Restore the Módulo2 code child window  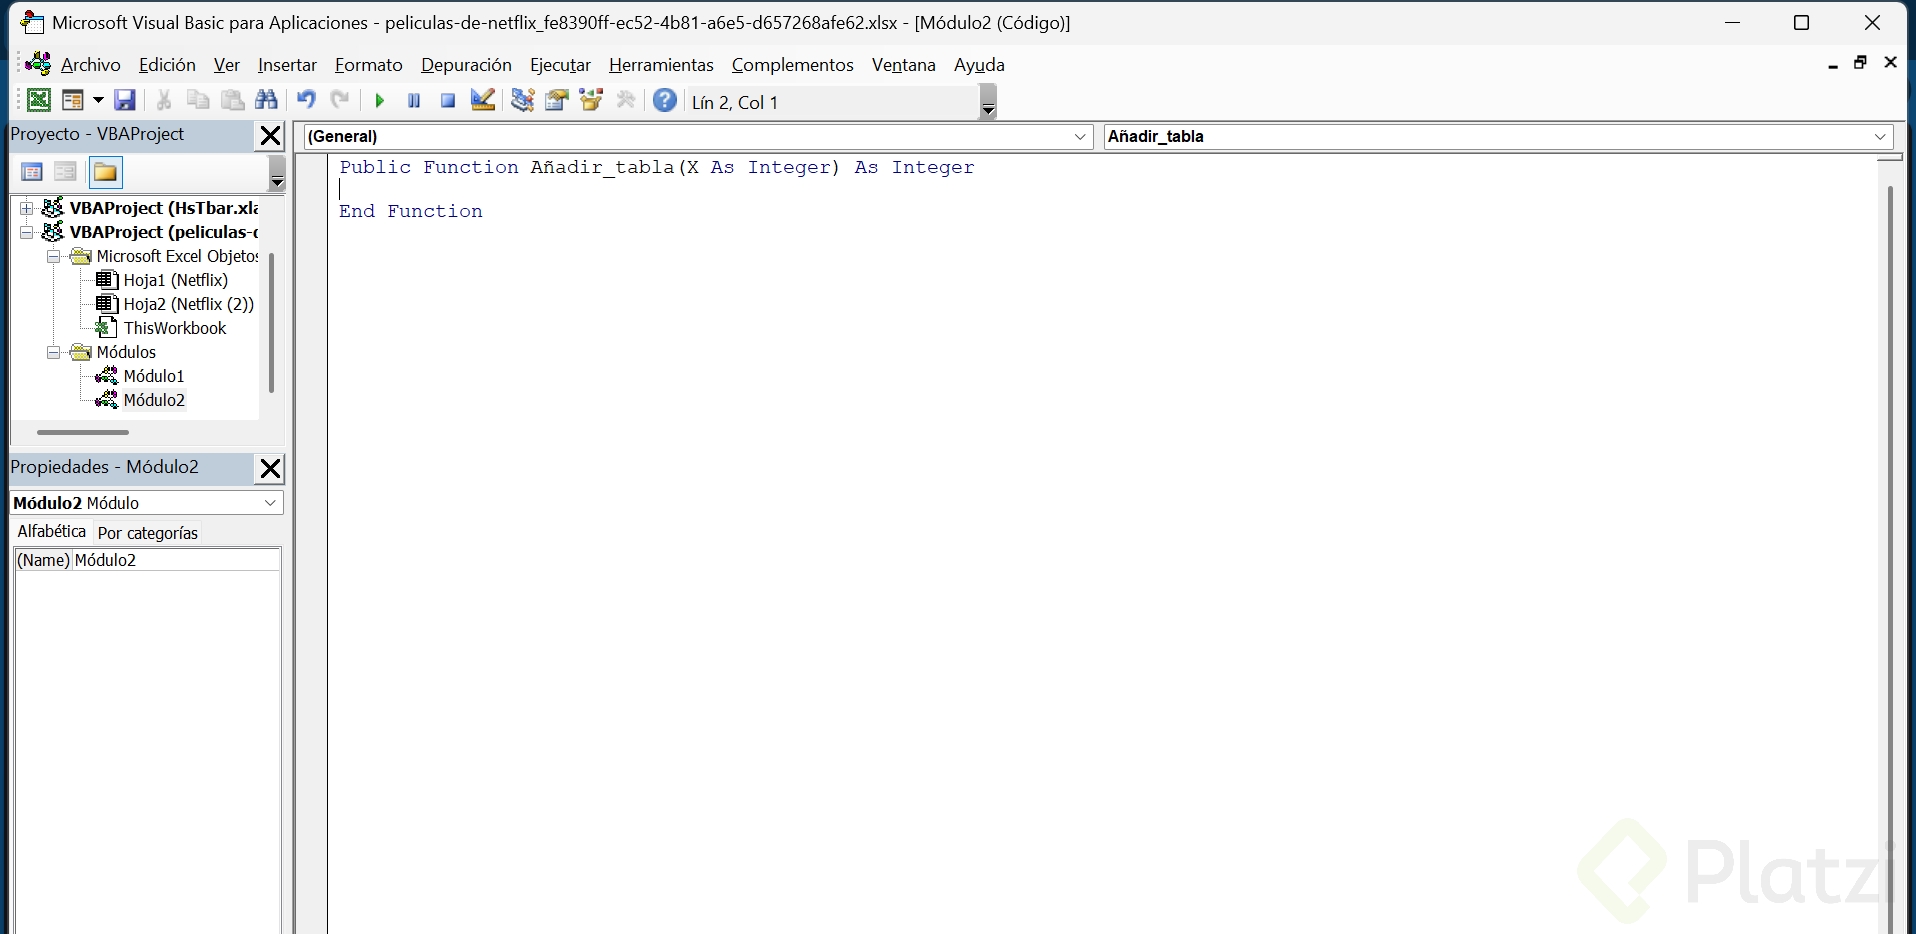tap(1860, 63)
